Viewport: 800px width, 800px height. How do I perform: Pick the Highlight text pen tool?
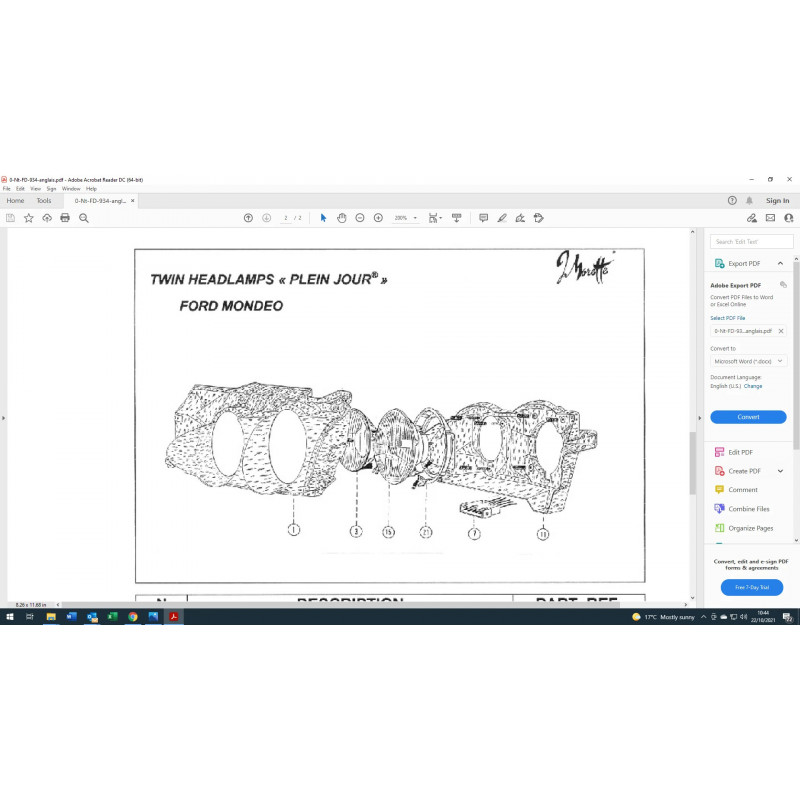(x=502, y=218)
